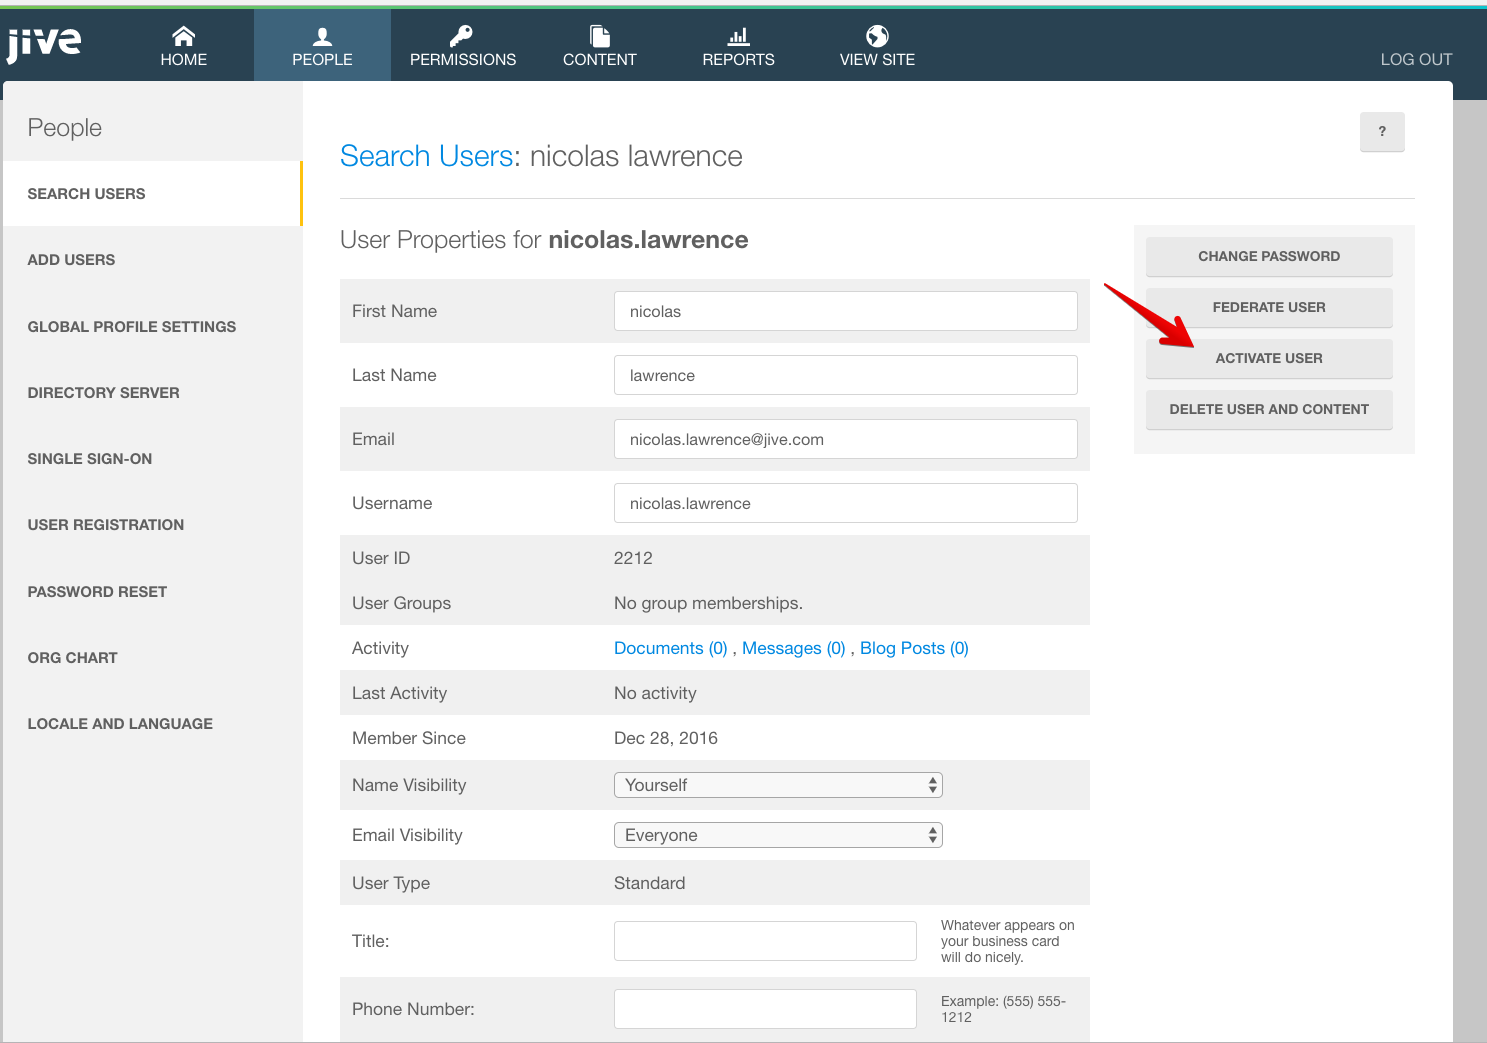Click the Jive logo

click(x=44, y=44)
